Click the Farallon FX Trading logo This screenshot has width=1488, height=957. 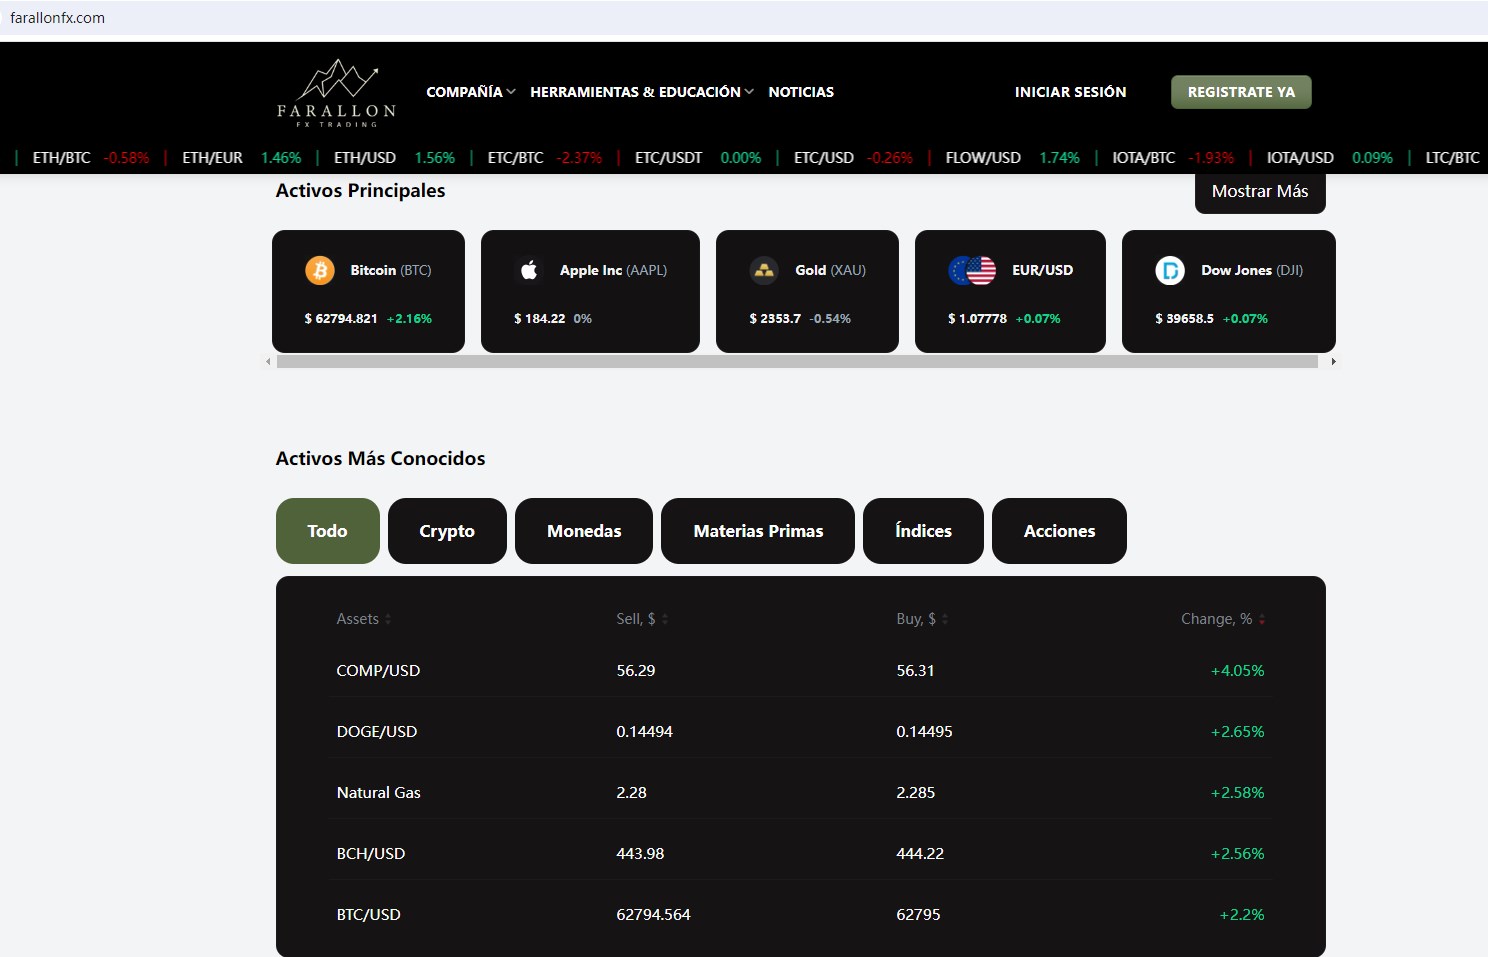click(x=336, y=92)
